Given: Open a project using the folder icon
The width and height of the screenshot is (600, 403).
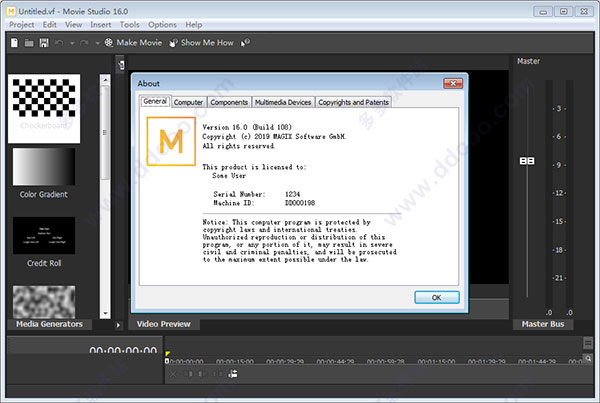Looking at the screenshot, I should tap(29, 43).
